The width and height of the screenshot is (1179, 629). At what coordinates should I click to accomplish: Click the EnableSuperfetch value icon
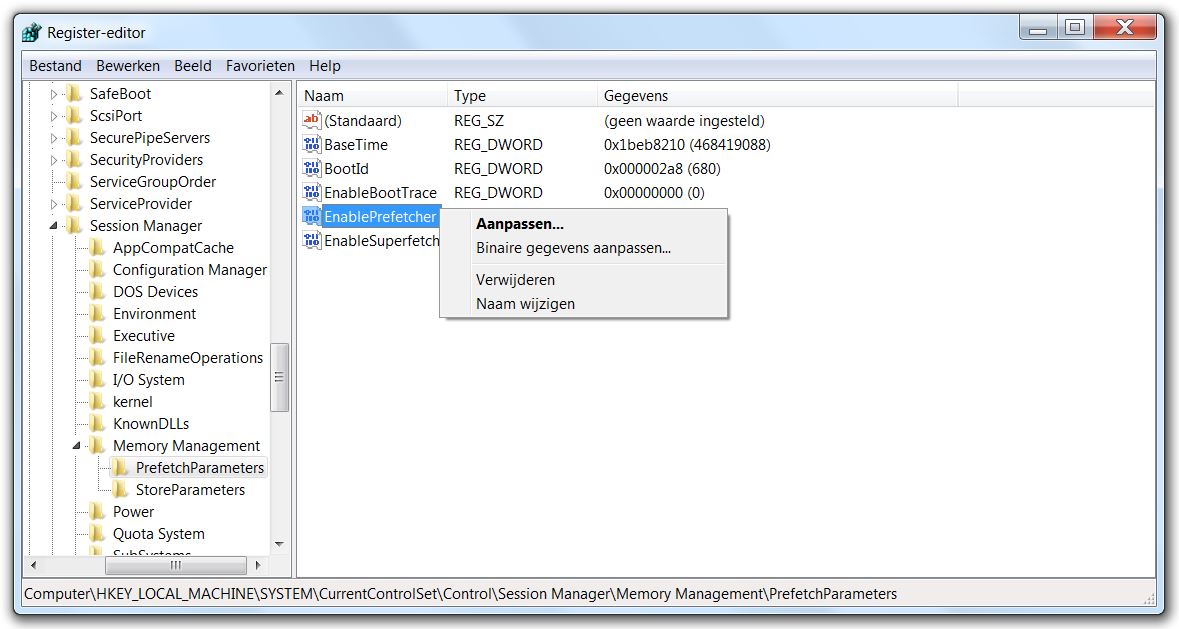click(311, 240)
